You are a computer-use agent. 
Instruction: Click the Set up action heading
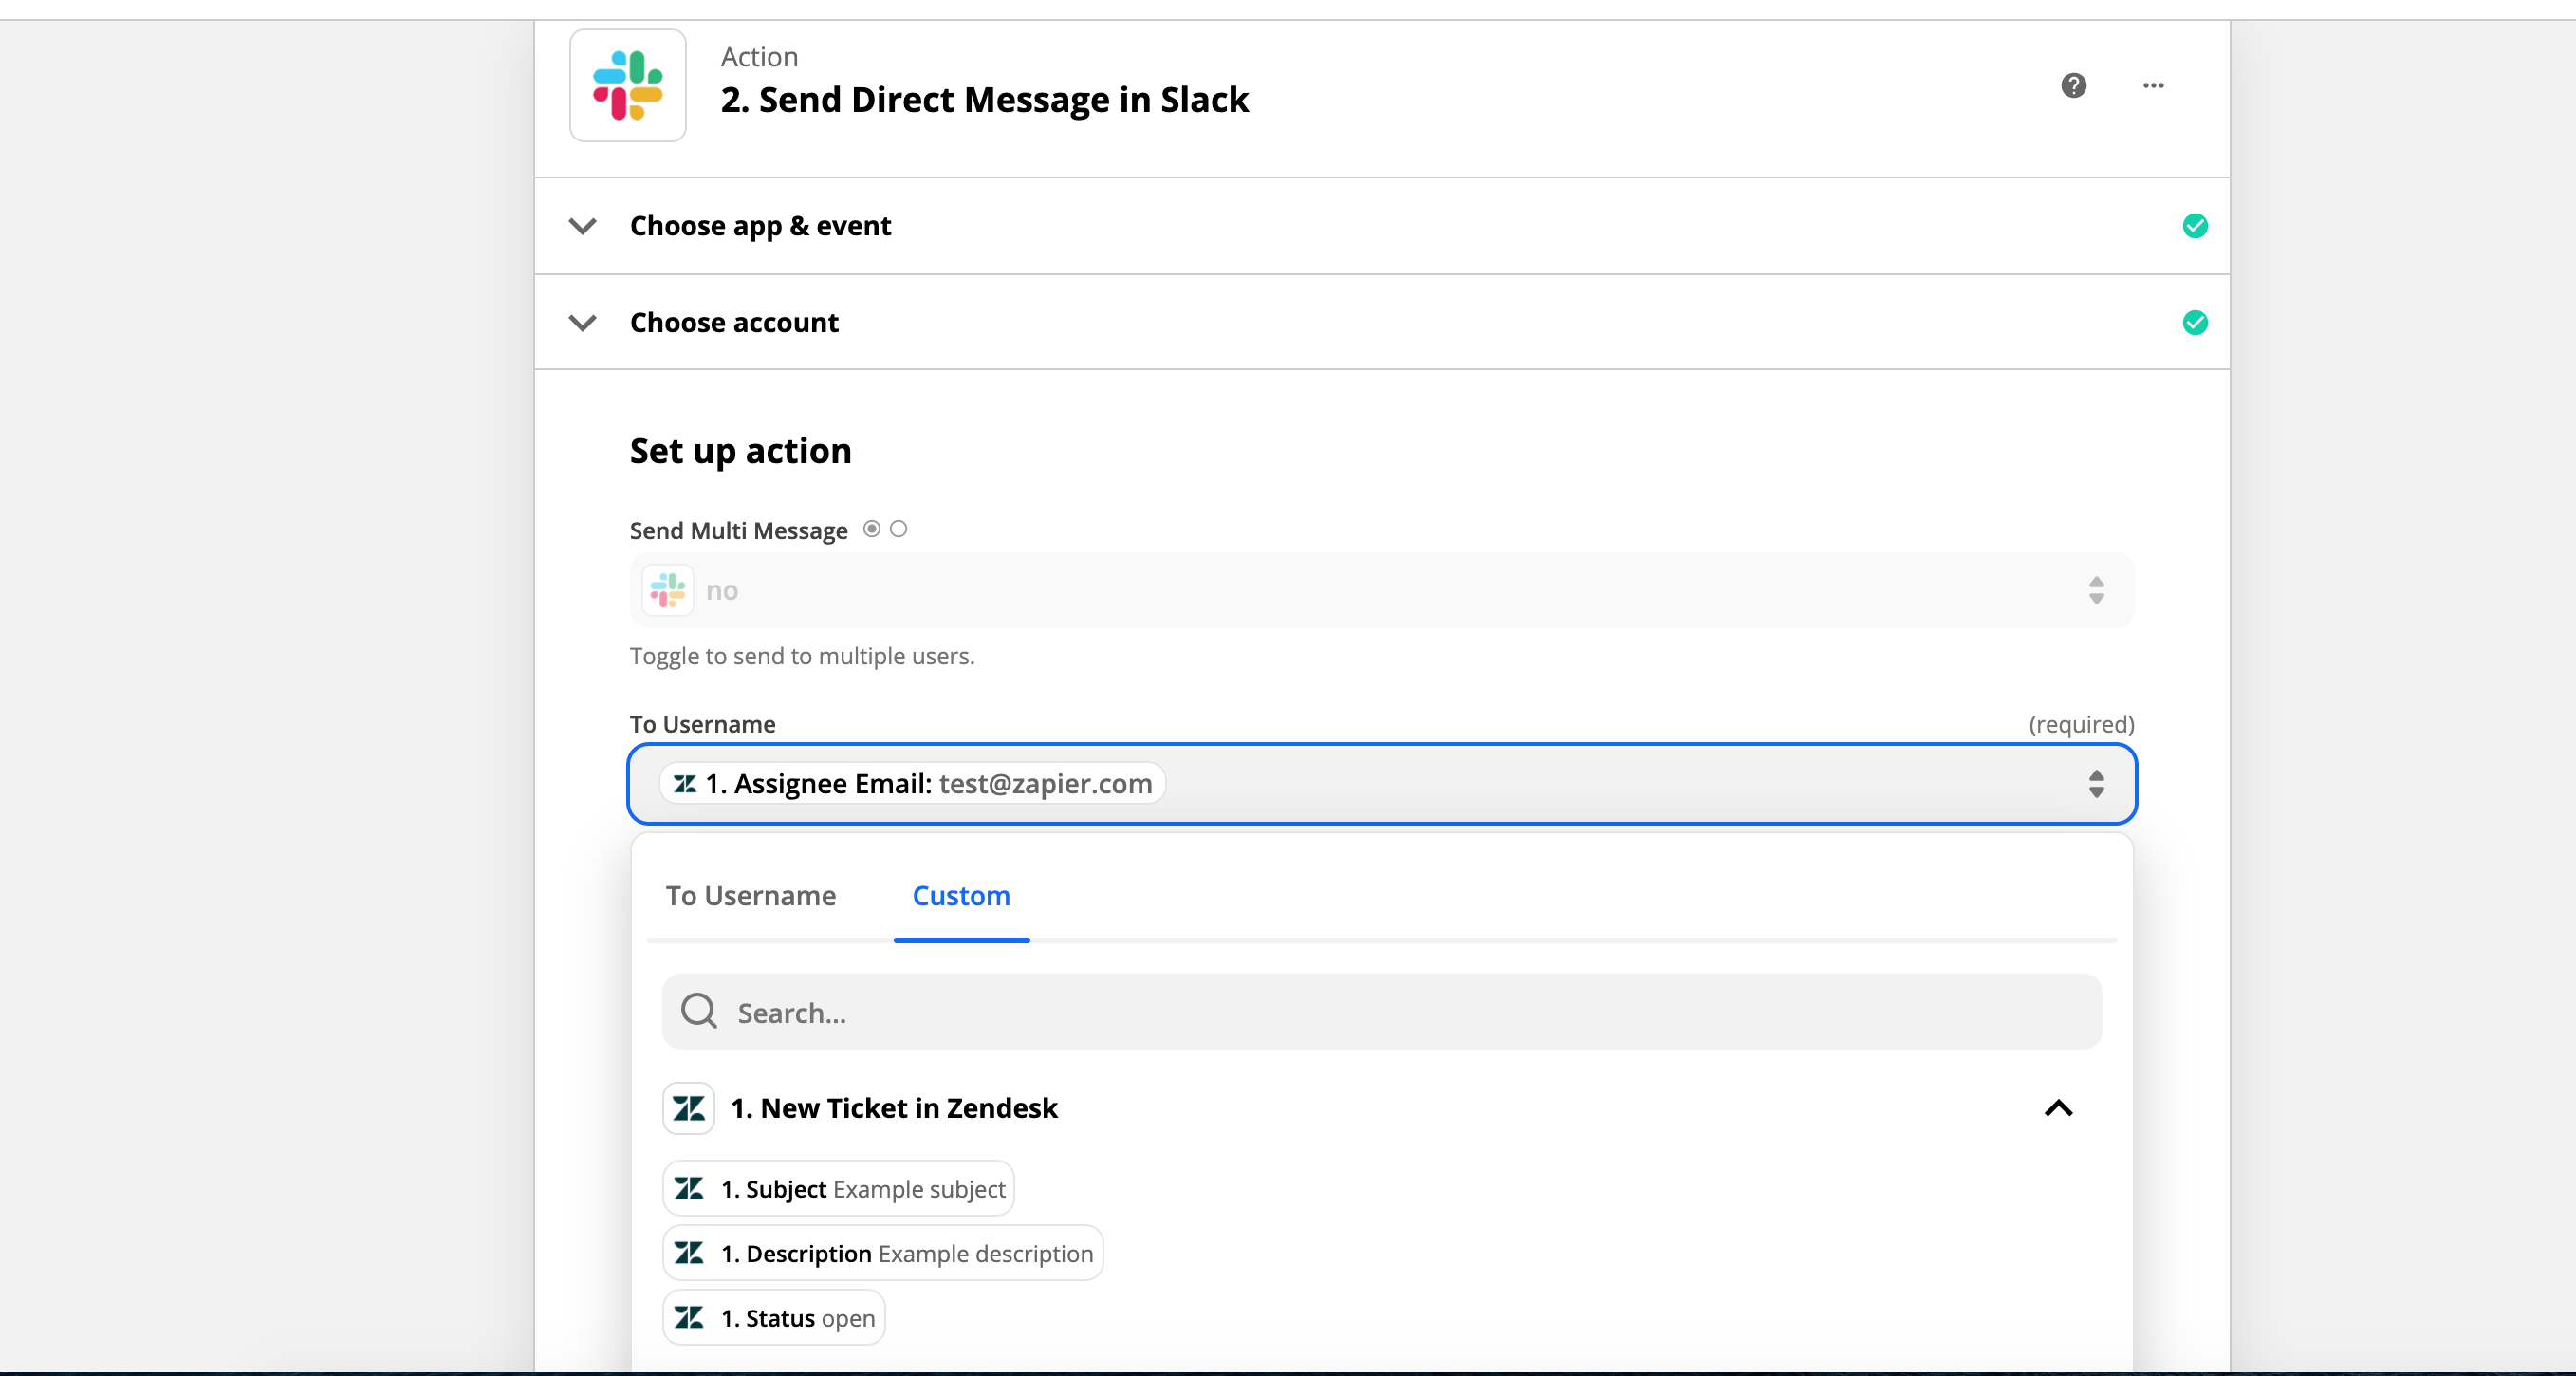[x=740, y=450]
